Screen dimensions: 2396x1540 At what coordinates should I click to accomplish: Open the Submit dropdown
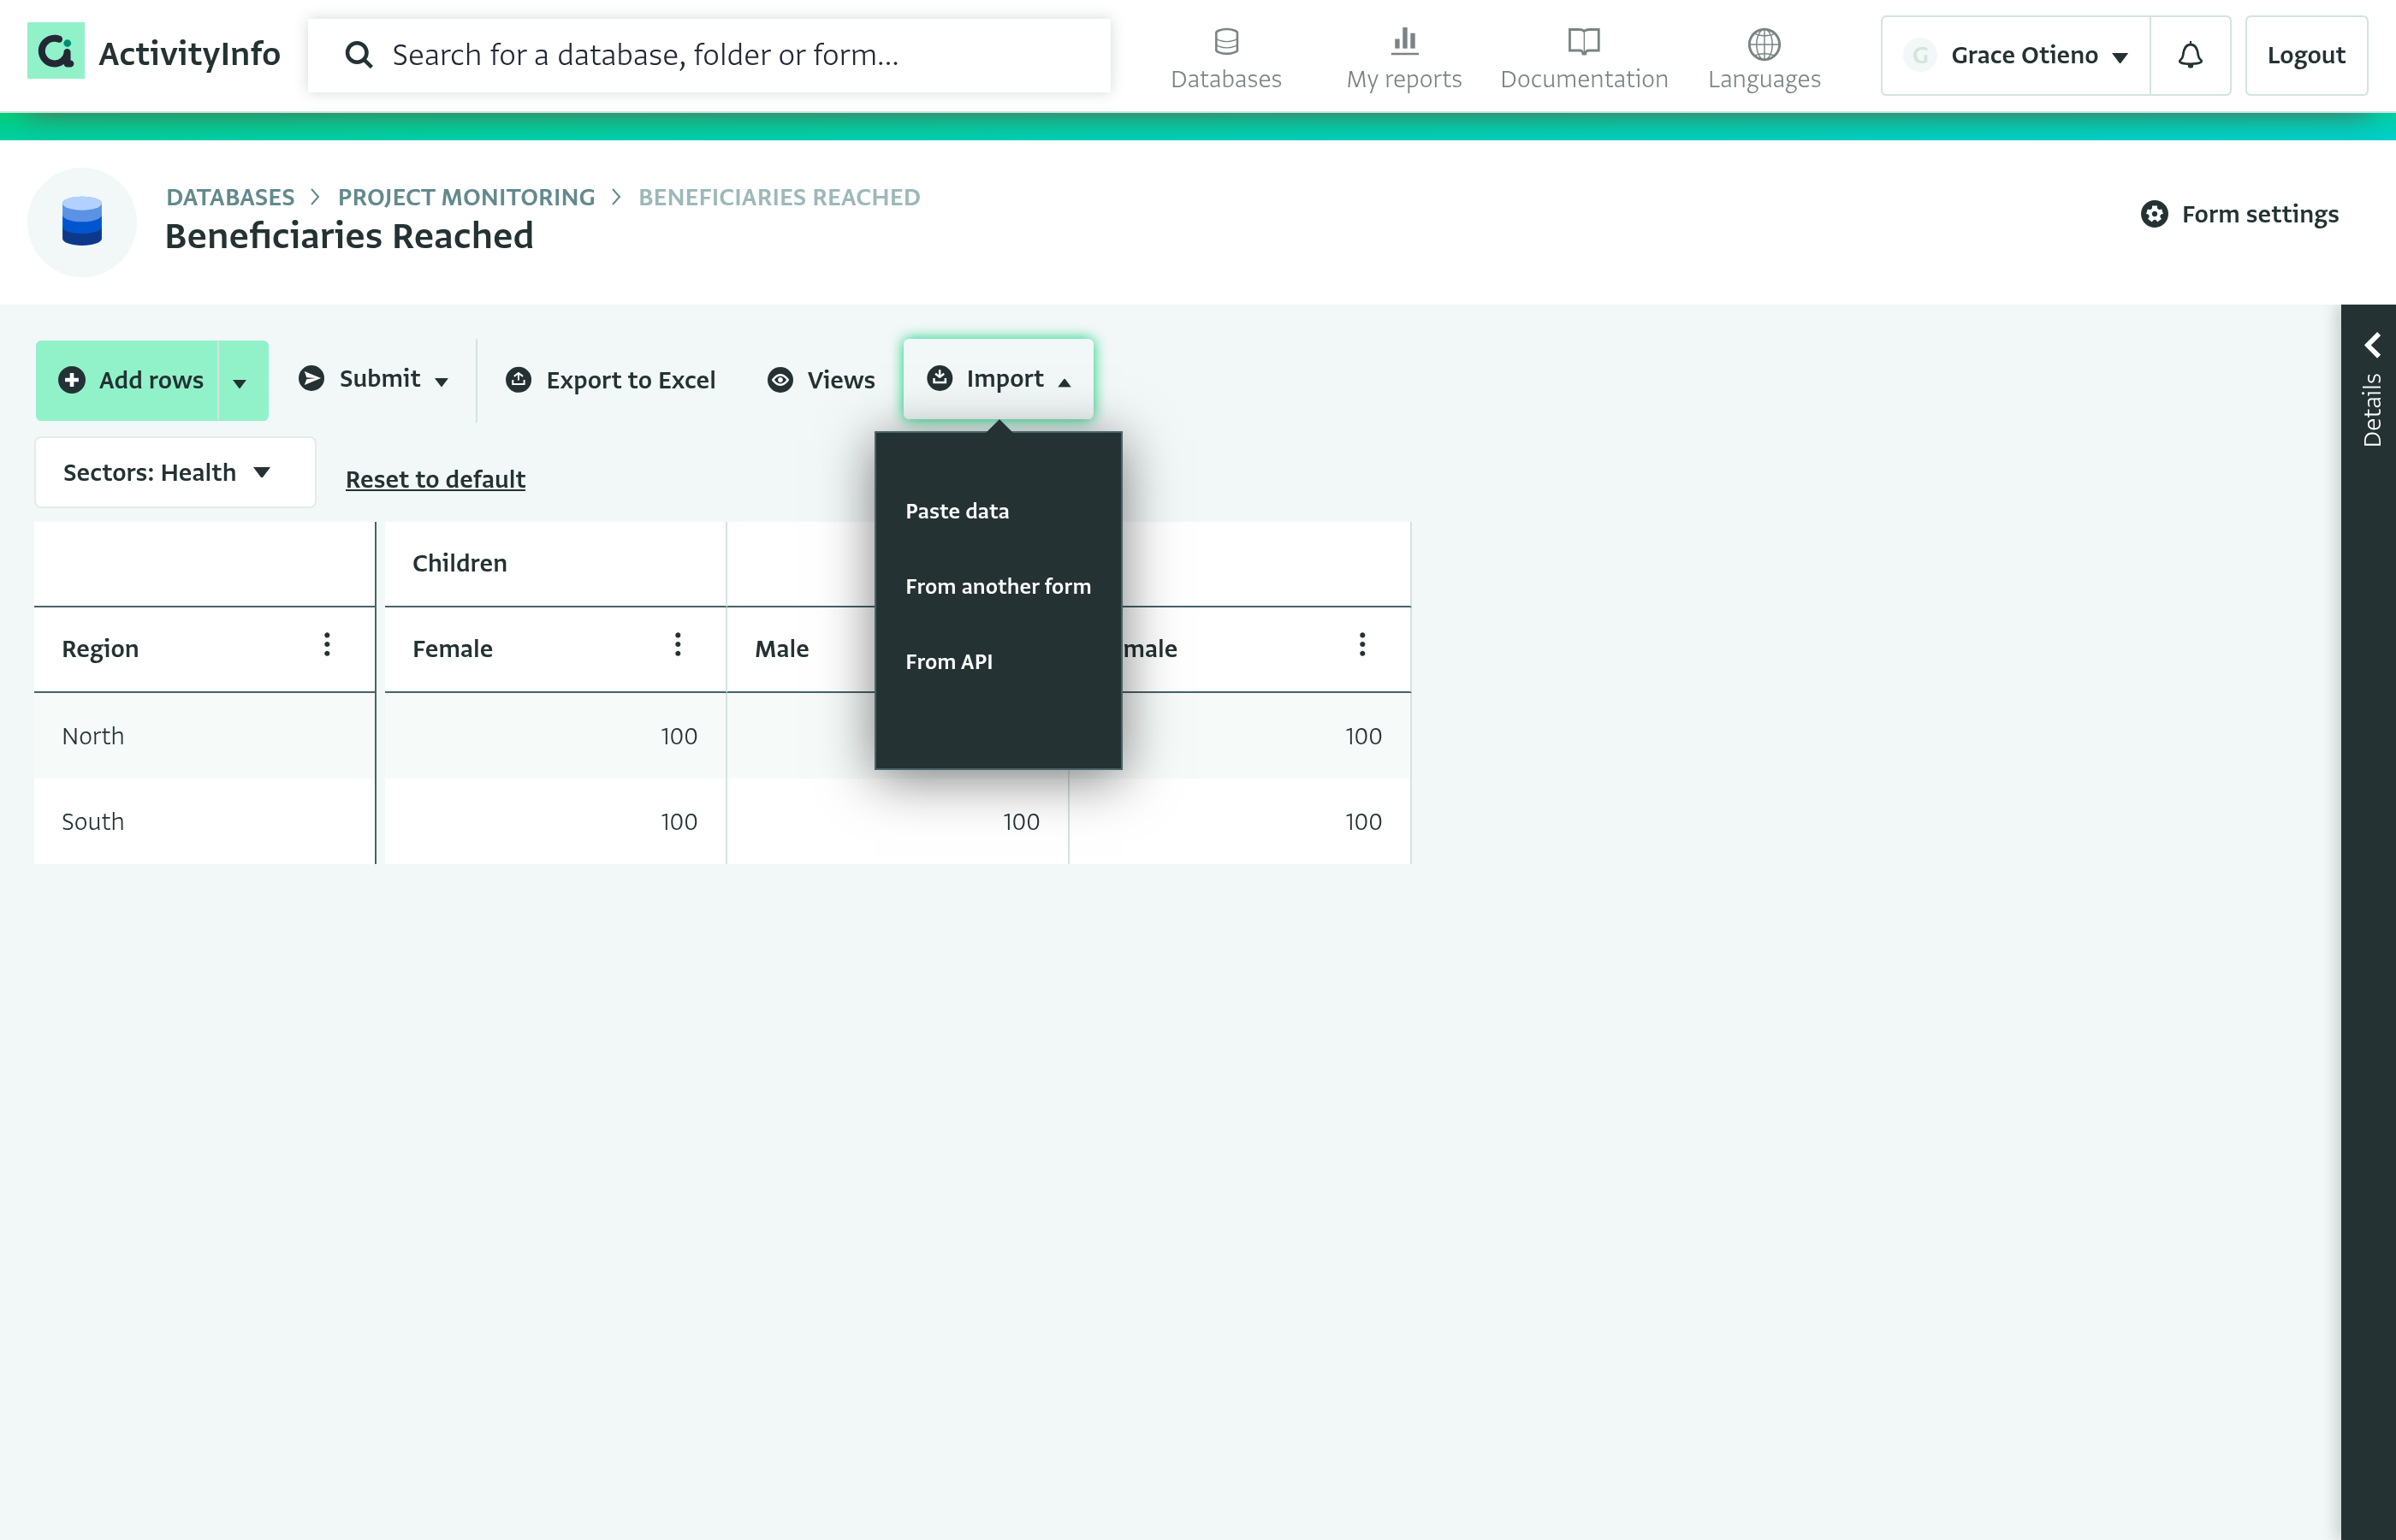coord(374,379)
